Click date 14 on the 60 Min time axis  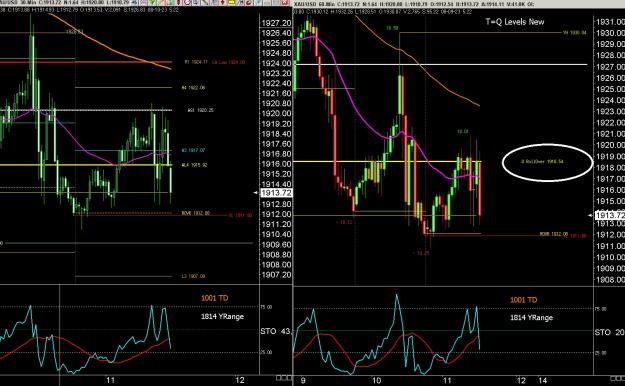coord(542,380)
